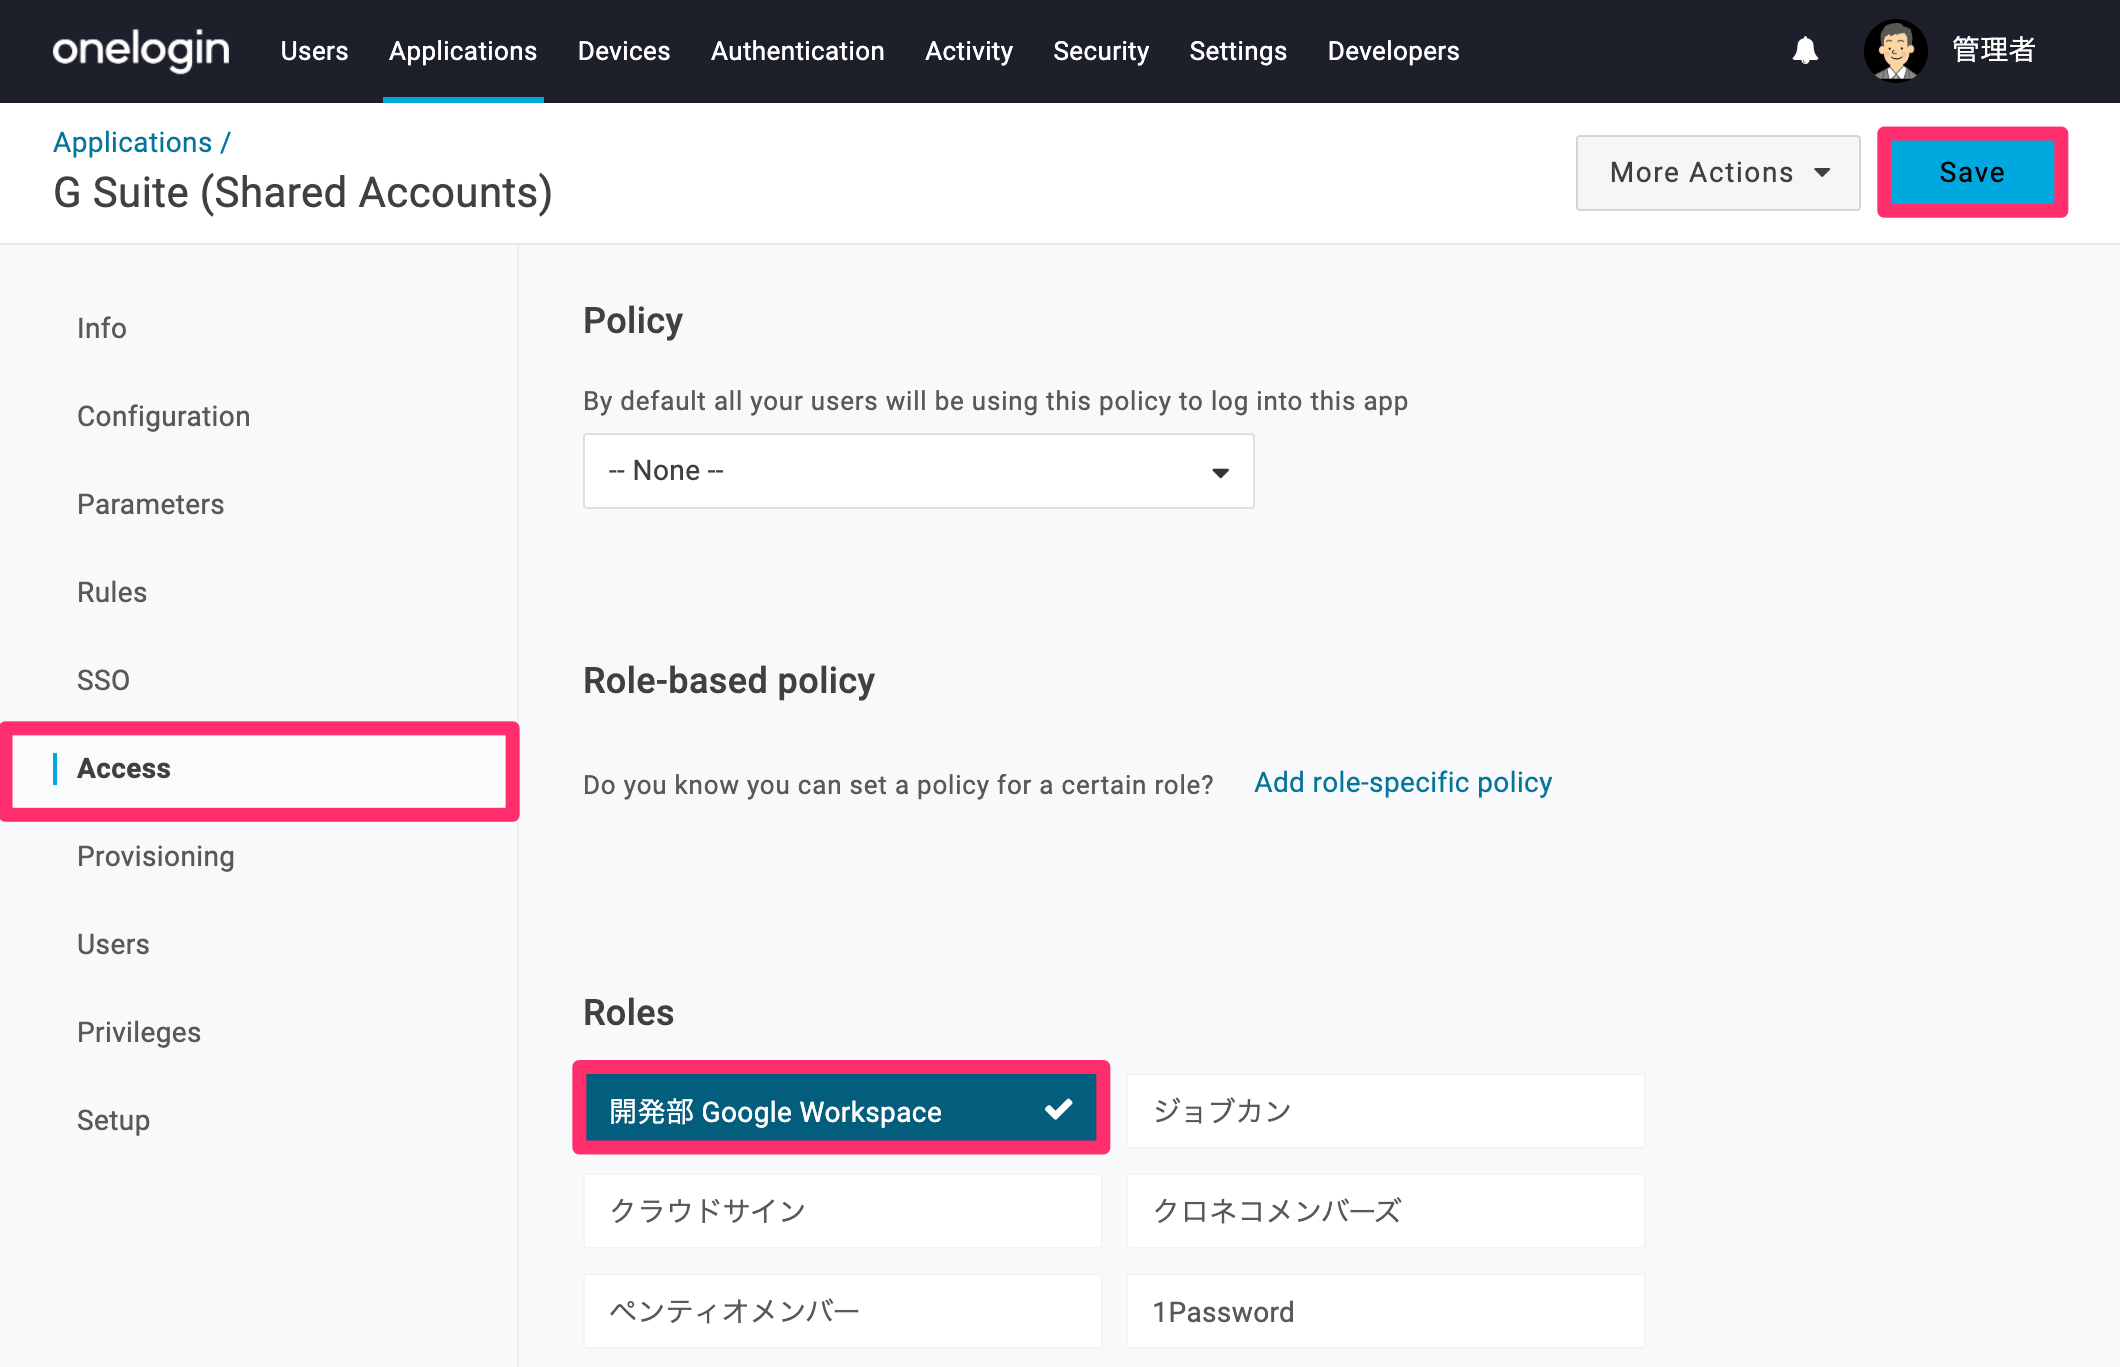Select the クロネコメンバーズ role
2120x1367 pixels.
click(x=1385, y=1211)
